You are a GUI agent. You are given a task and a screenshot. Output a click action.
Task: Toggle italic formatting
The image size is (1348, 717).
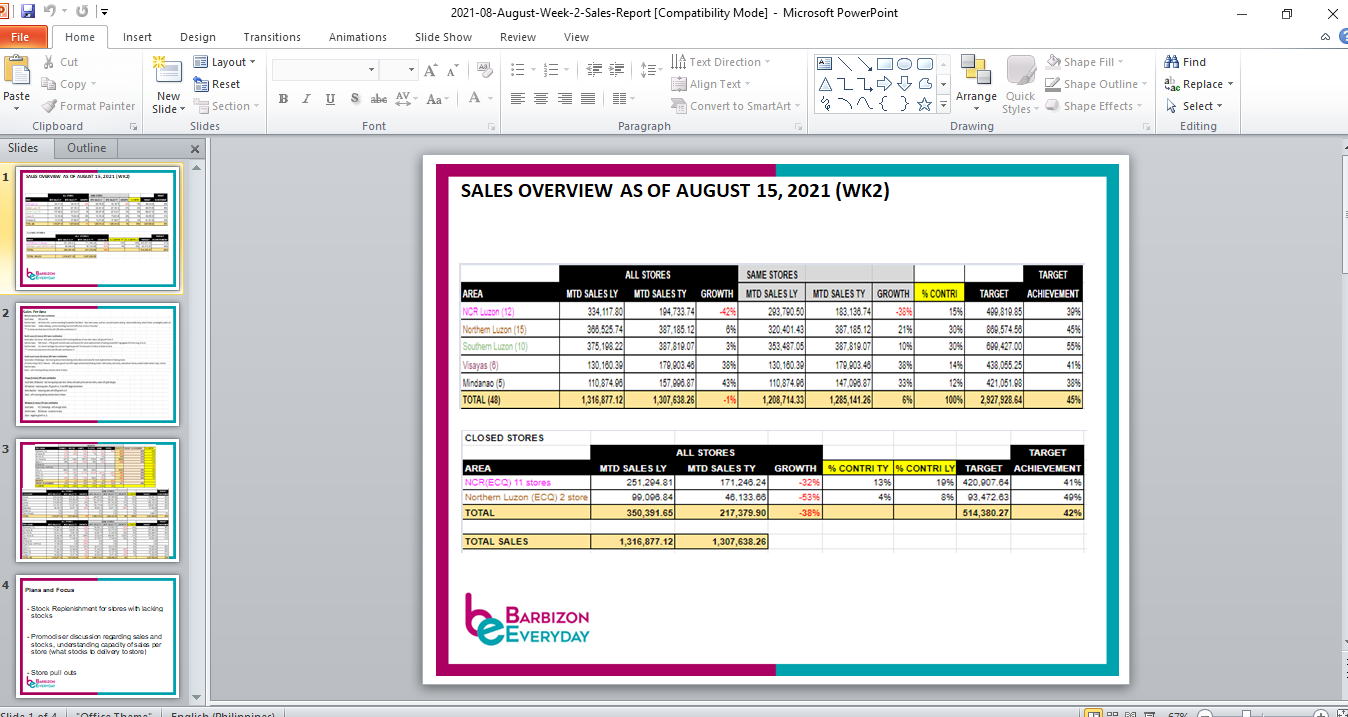307,99
